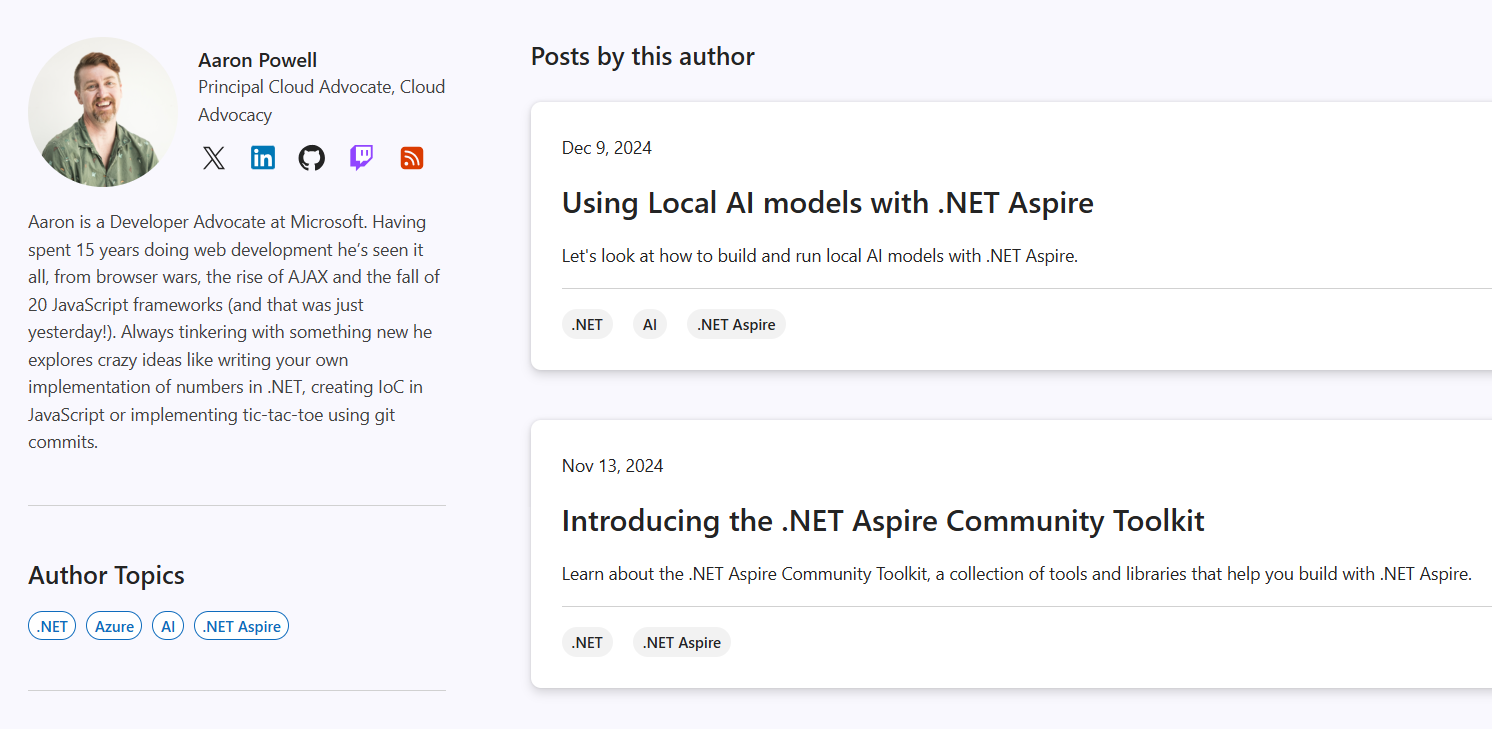Open post 'Using Local AI models with .NET Aspire'
Screen dimensions: 1492x729
point(828,203)
